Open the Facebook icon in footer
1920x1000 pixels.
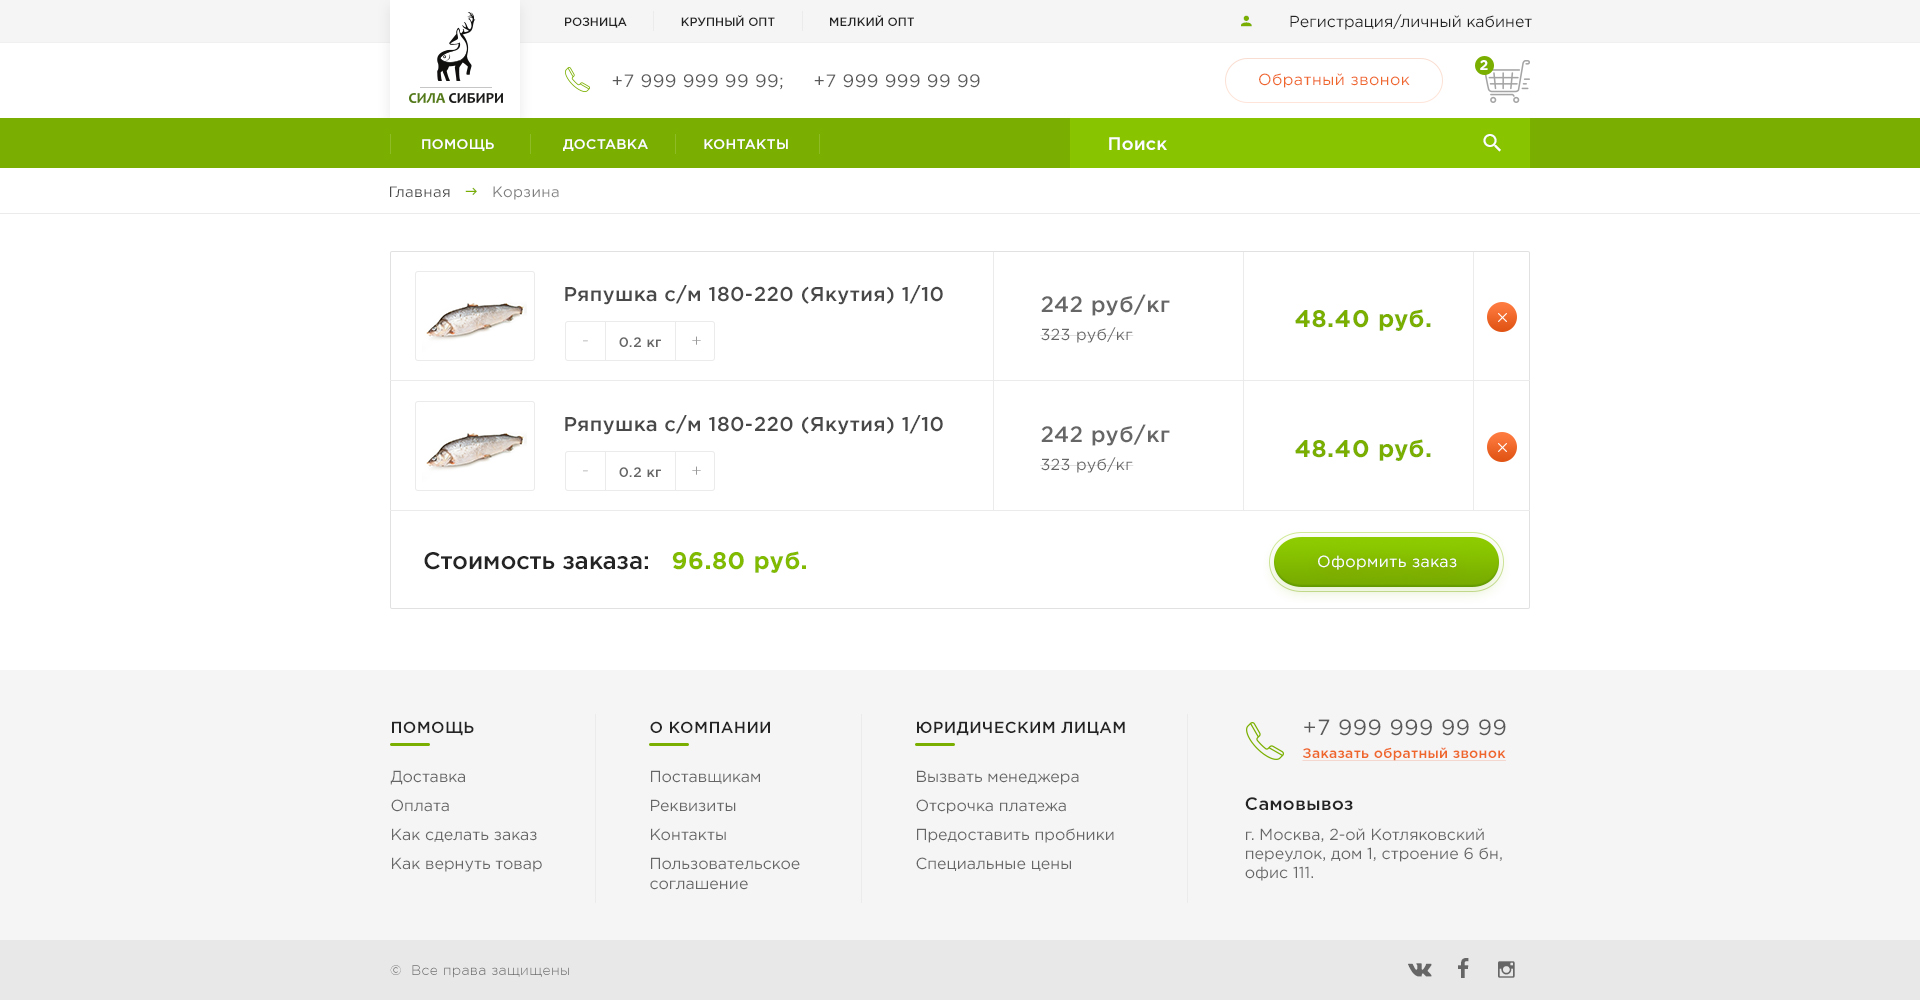1463,968
